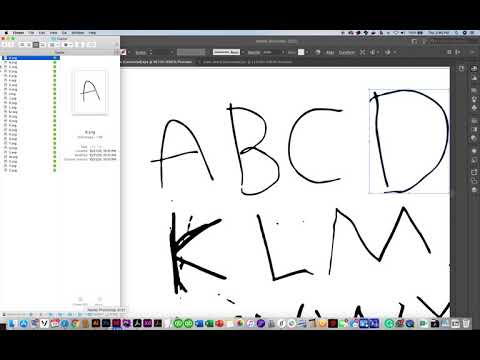Open the Window menu

(x=78, y=33)
